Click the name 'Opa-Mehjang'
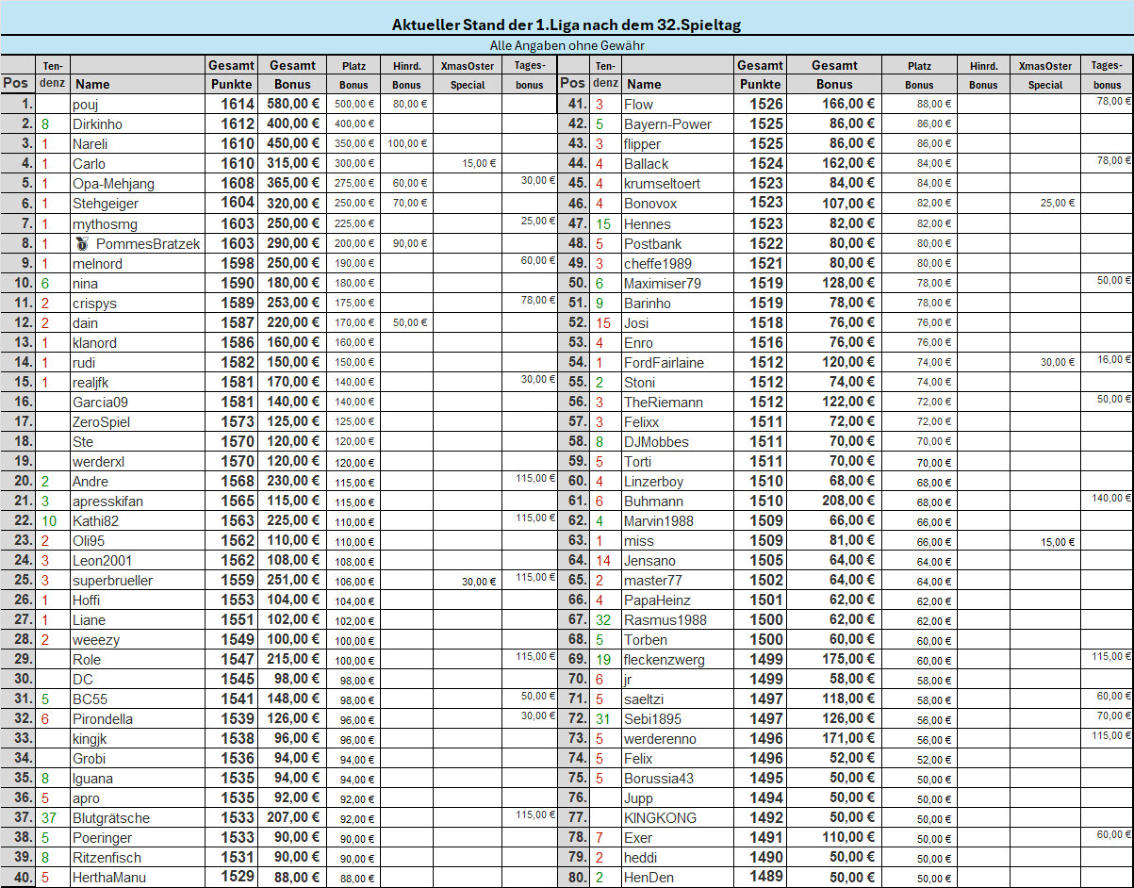The height and width of the screenshot is (888, 1134). (x=113, y=184)
